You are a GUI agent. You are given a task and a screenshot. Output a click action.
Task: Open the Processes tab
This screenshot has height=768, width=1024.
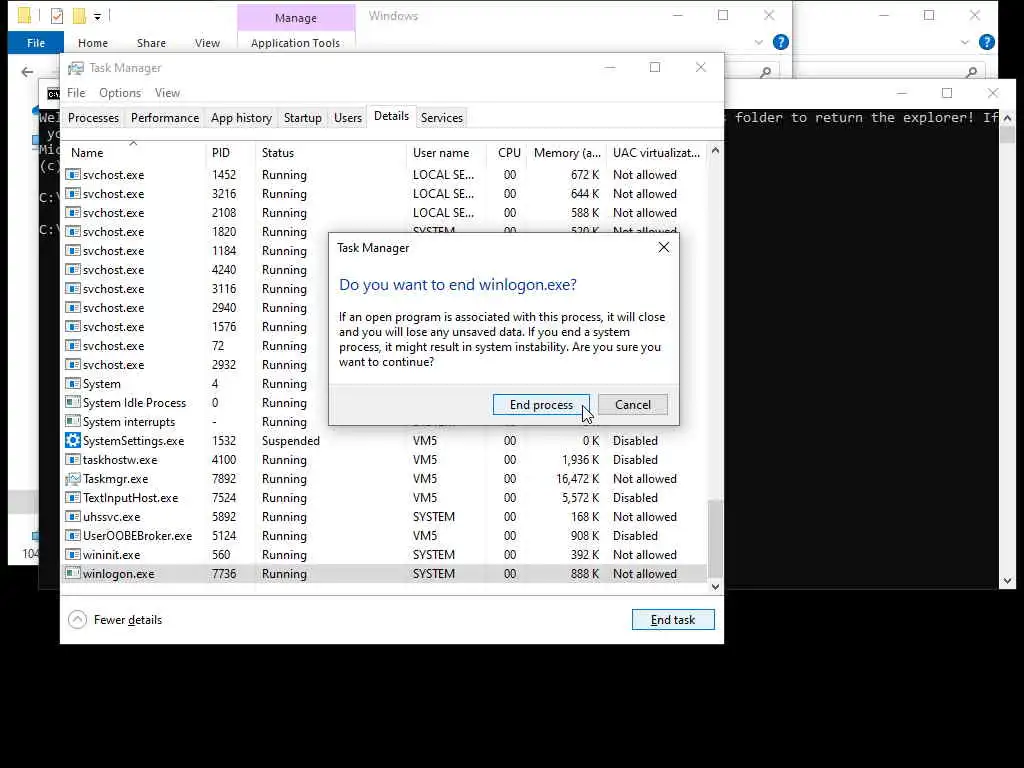(x=93, y=118)
